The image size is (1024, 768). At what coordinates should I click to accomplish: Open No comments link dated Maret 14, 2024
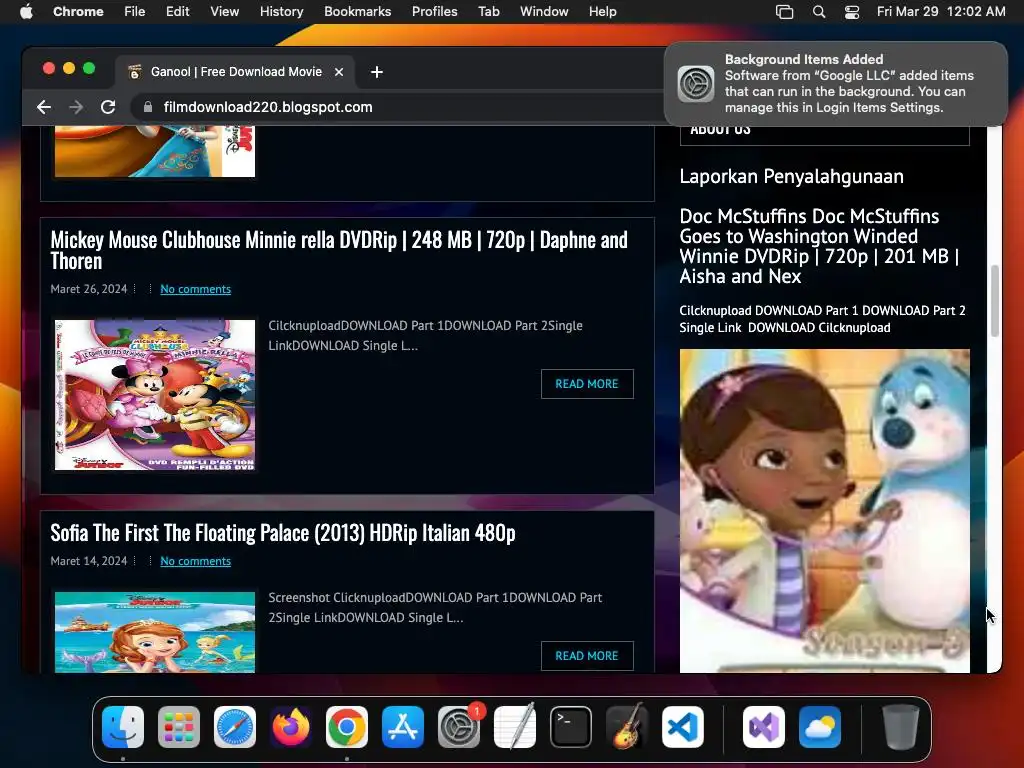click(195, 561)
